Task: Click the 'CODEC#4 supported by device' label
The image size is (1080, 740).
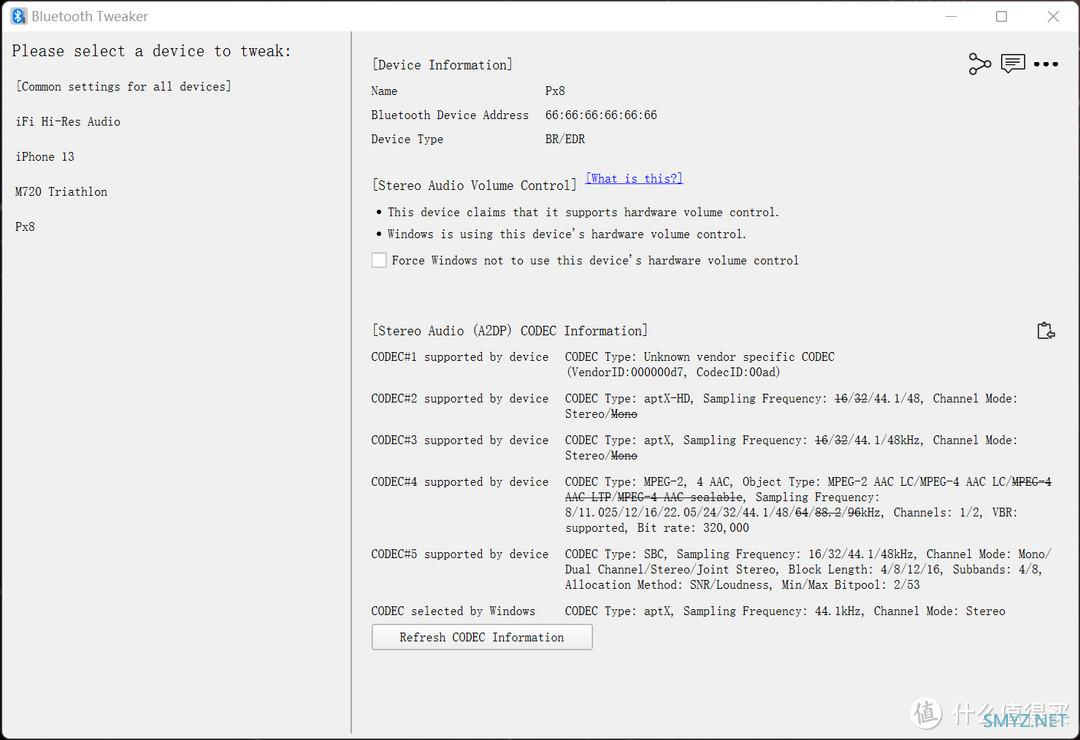Action: [459, 482]
